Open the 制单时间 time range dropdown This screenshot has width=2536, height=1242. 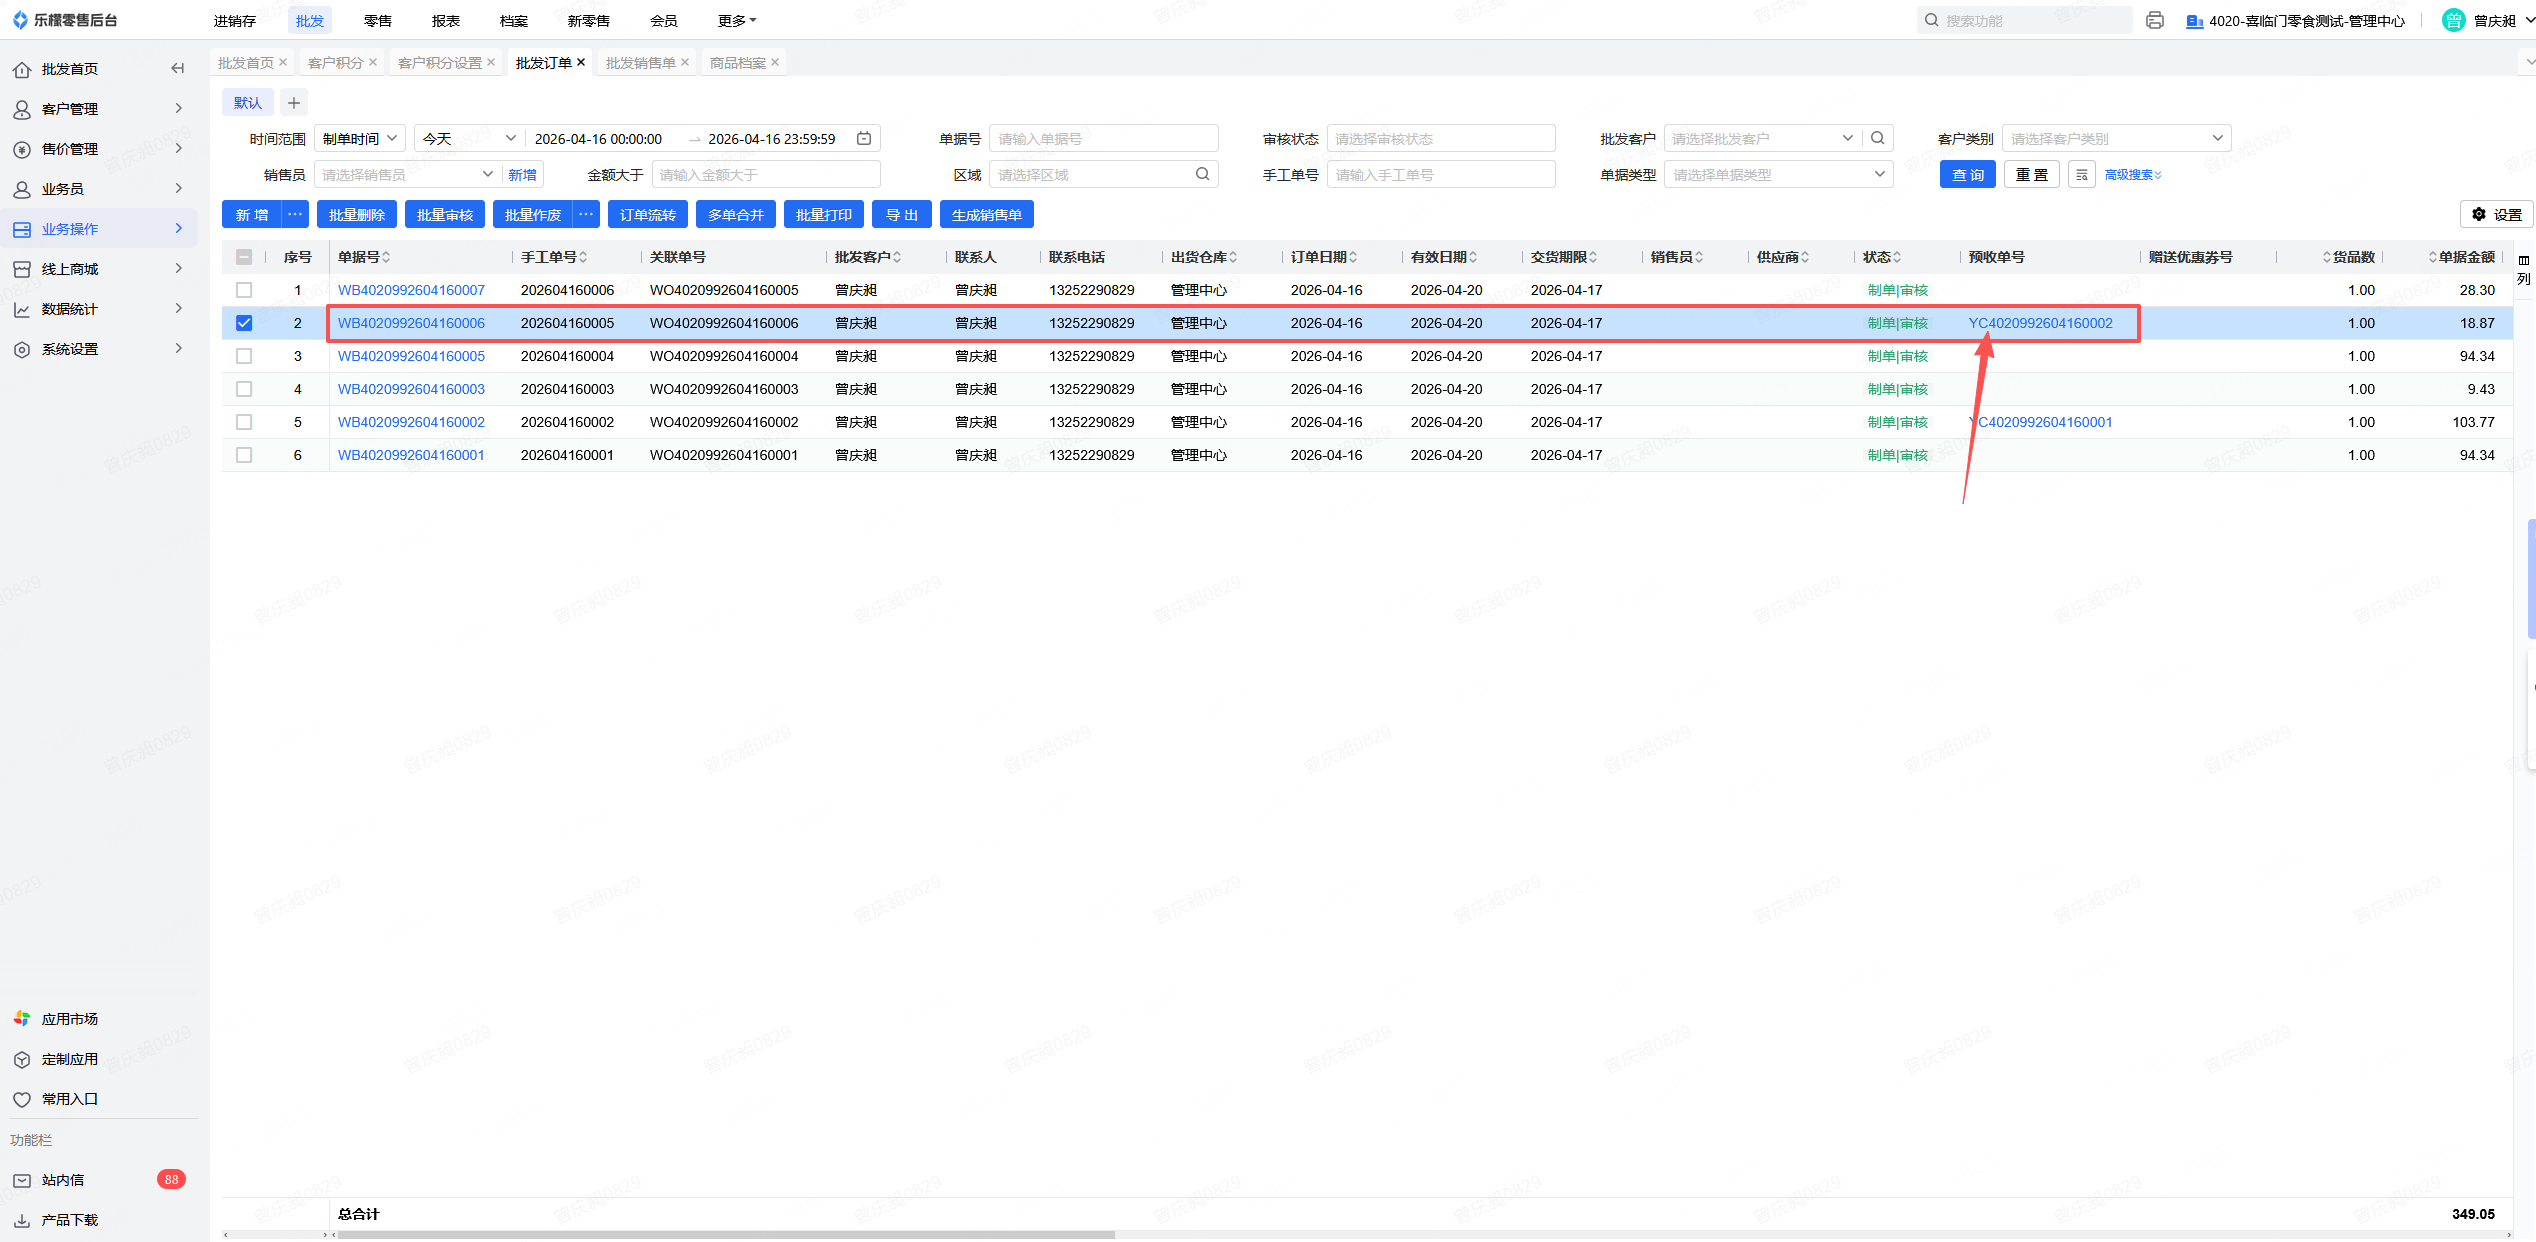[x=360, y=138]
